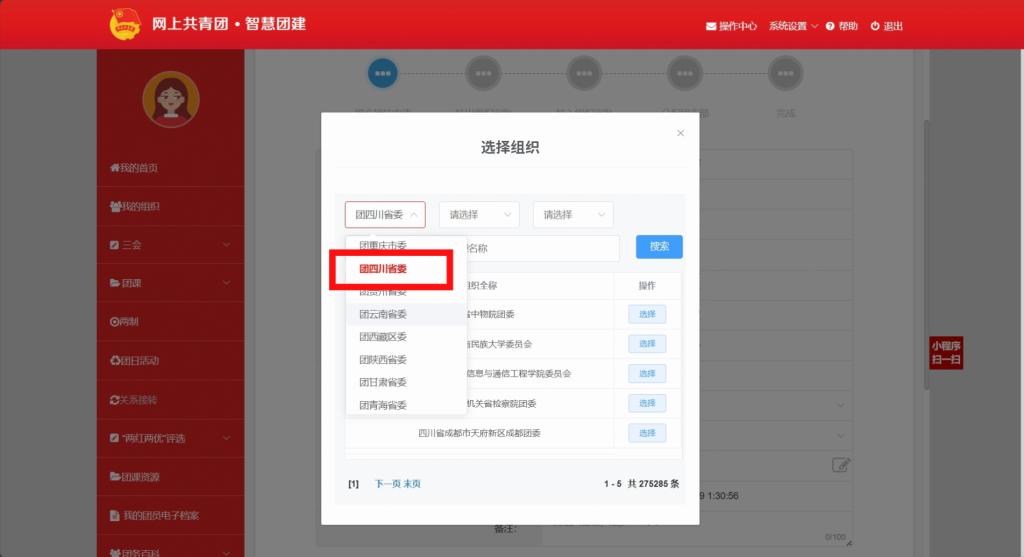Collapse the 团四川省委 province dropdown
The width and height of the screenshot is (1024, 557).
tap(385, 215)
